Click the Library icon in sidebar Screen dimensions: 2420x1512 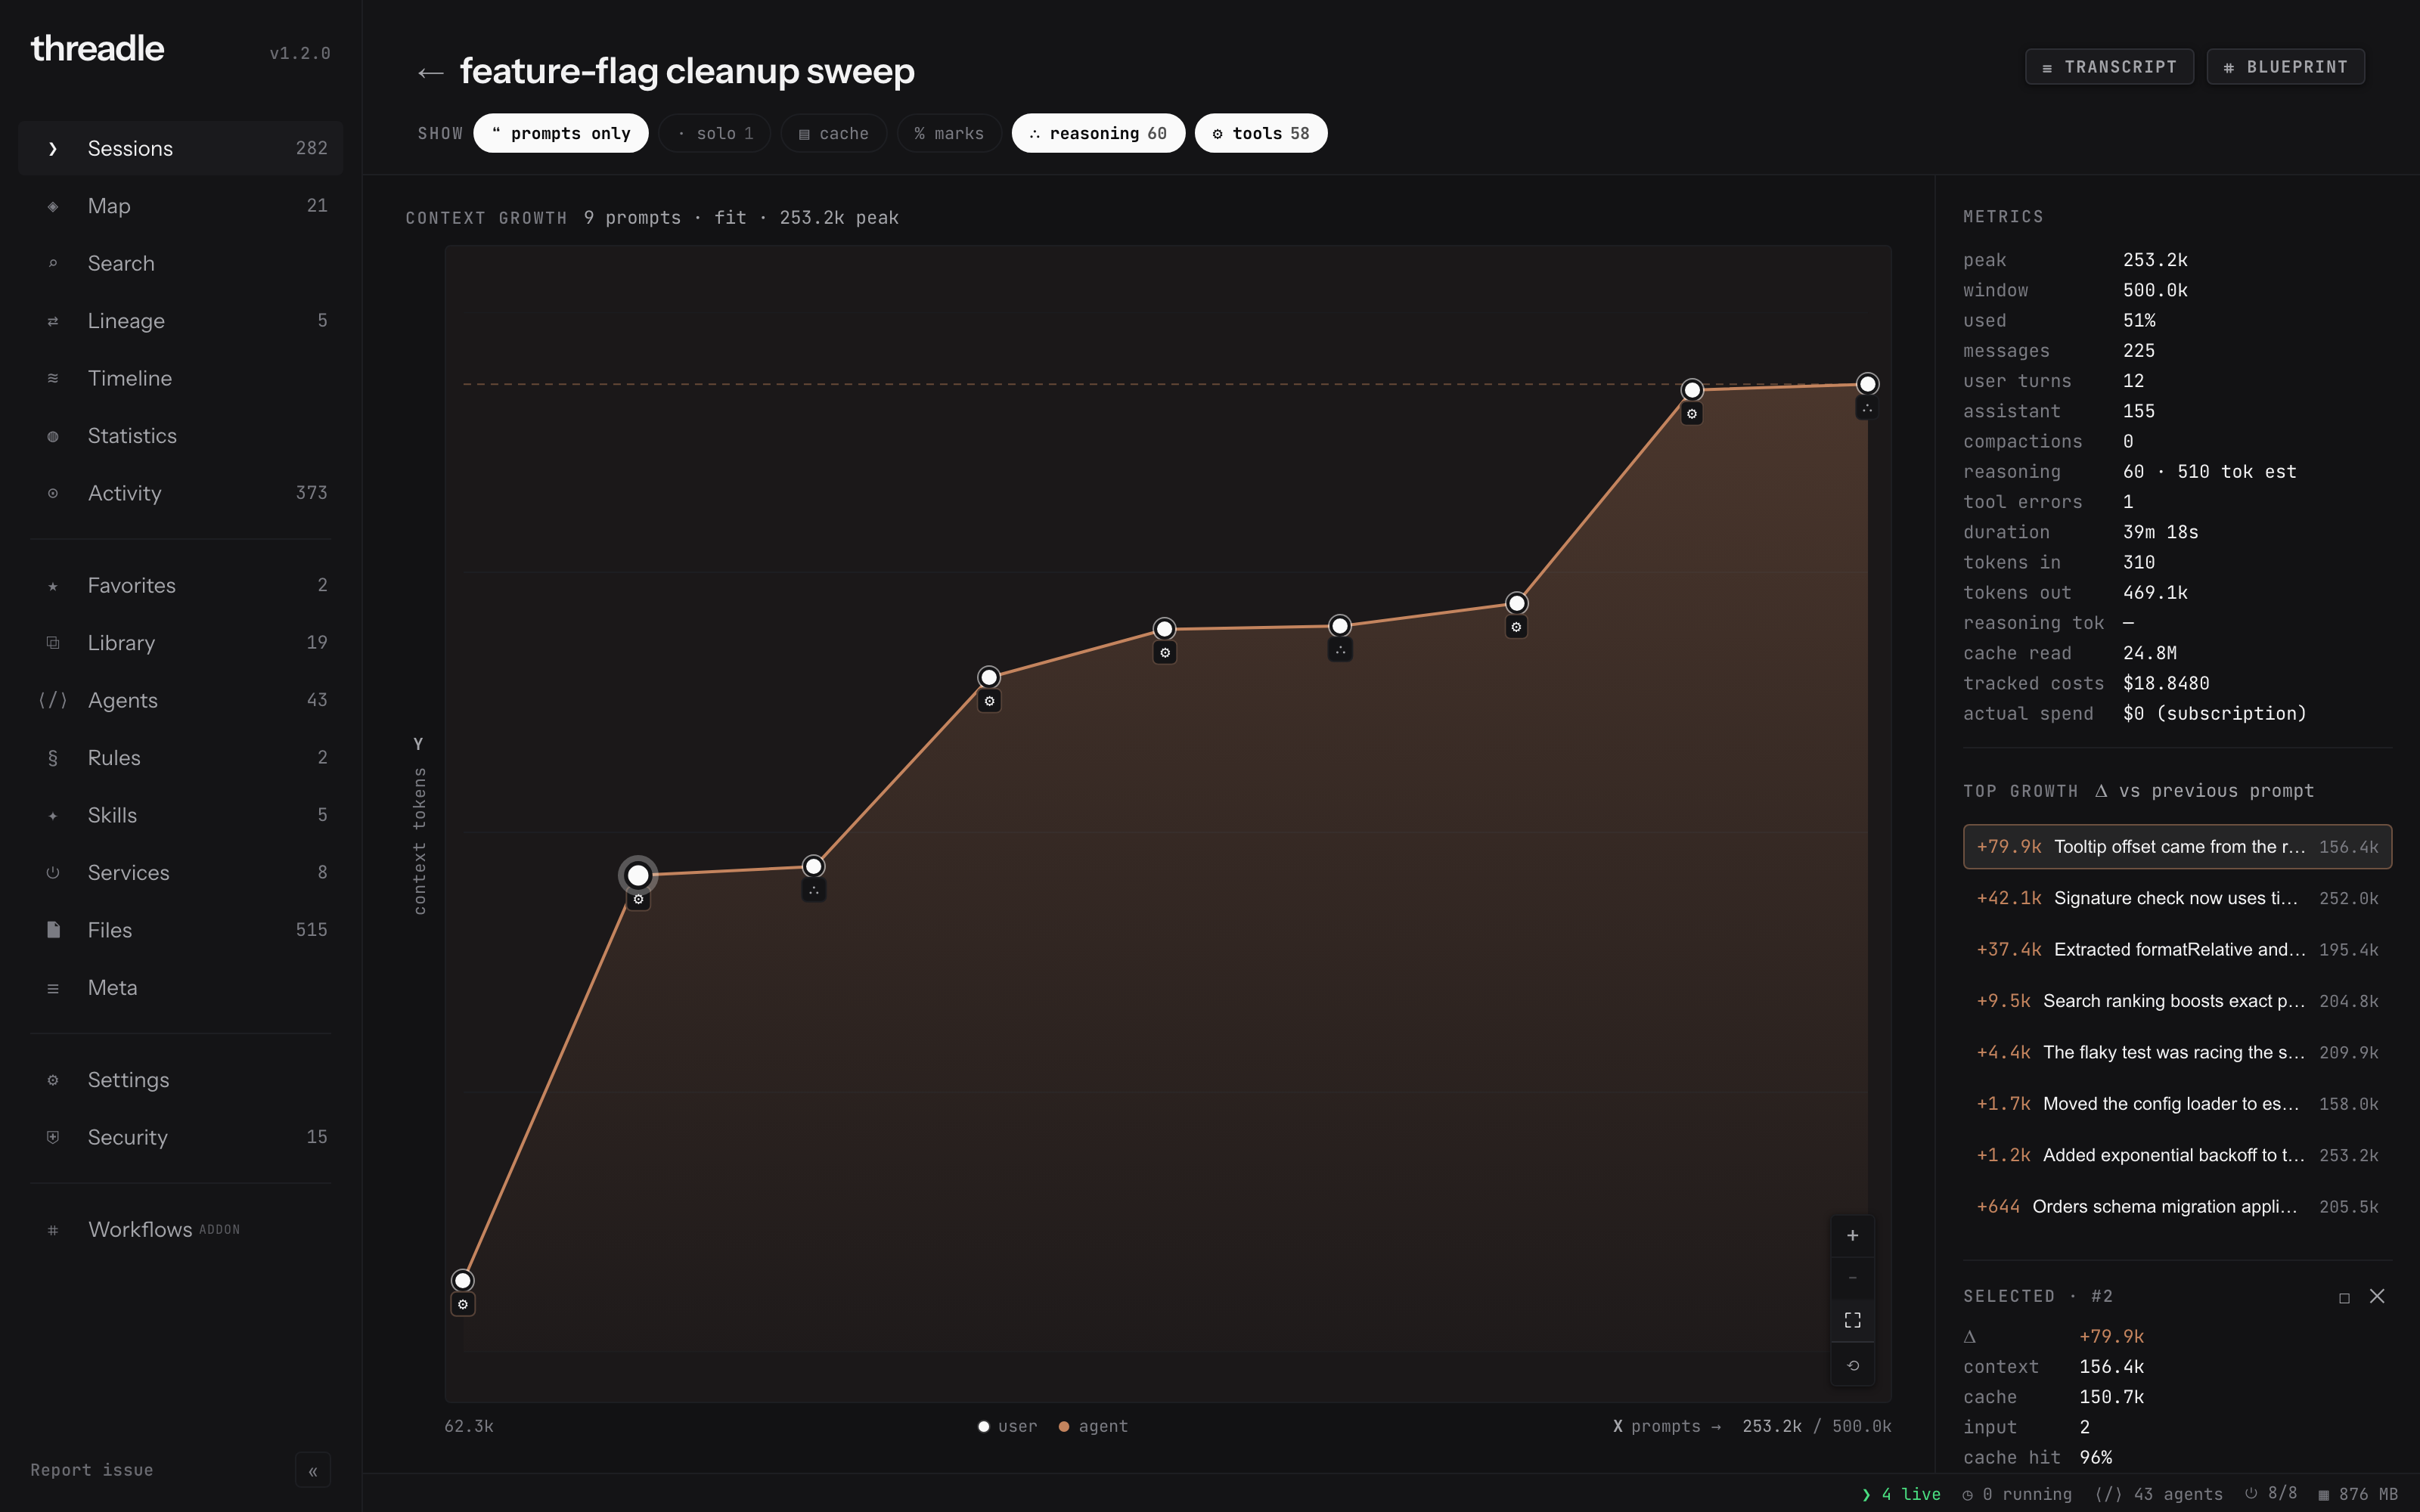[53, 643]
